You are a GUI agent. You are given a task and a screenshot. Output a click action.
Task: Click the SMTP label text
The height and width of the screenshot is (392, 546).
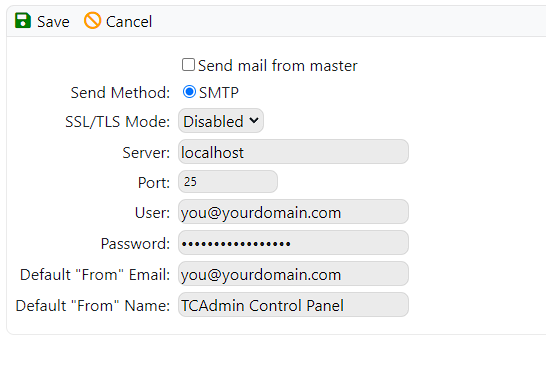click(x=219, y=93)
